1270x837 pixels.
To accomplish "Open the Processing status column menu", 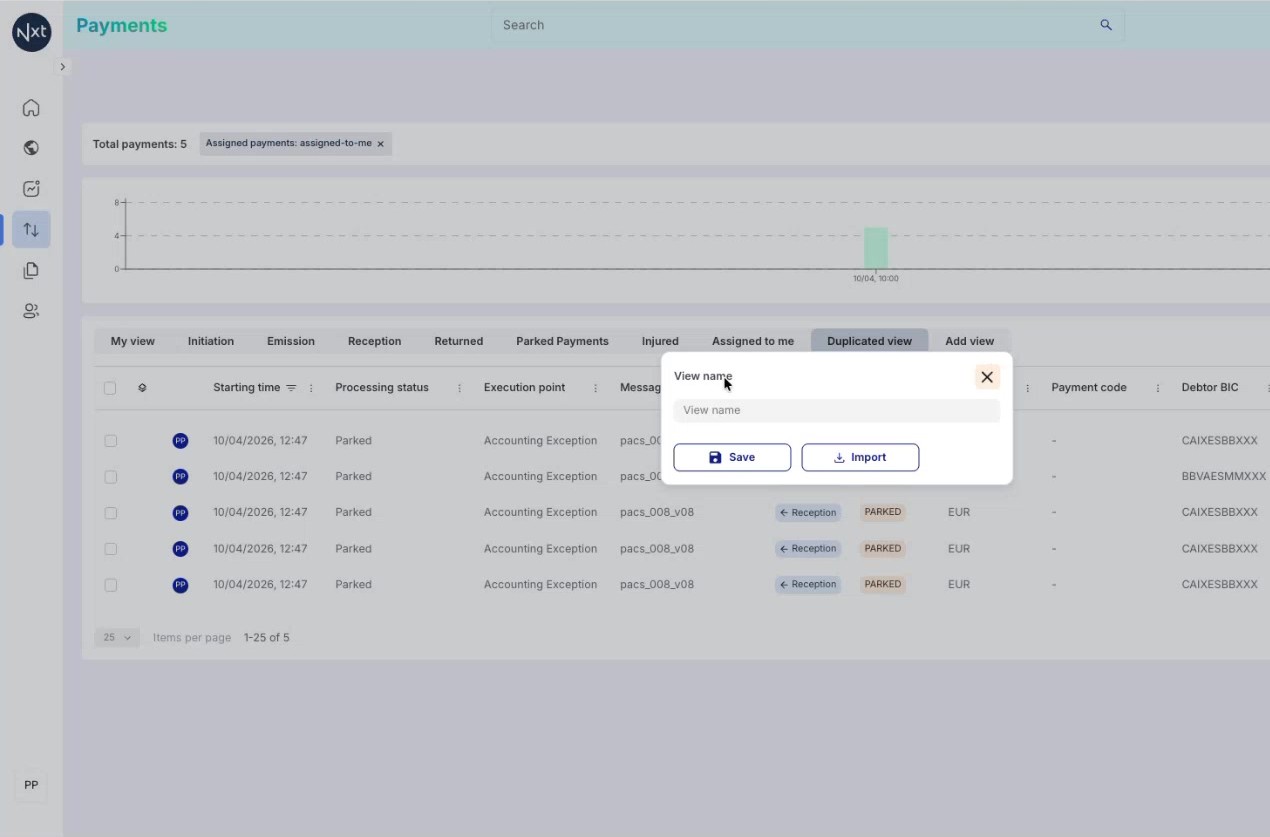I will tap(459, 388).
